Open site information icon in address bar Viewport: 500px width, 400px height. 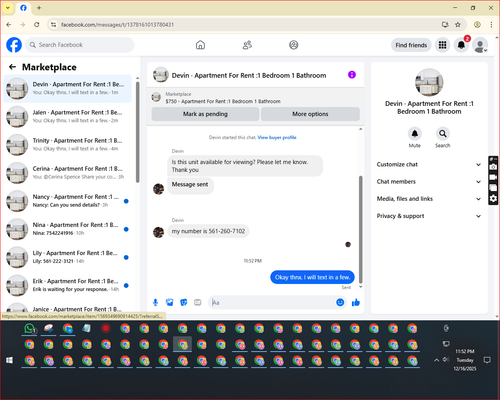[x=53, y=25]
